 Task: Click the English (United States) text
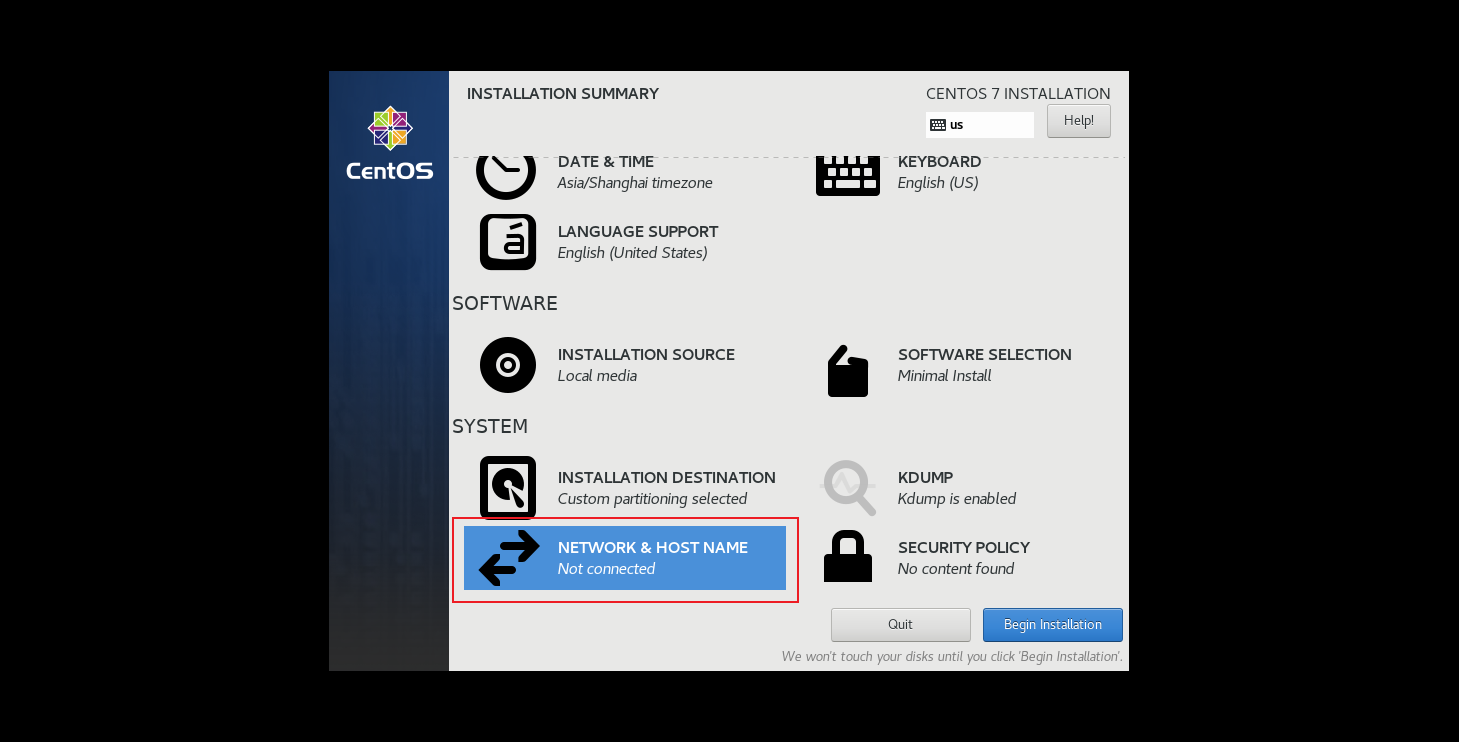pos(633,253)
